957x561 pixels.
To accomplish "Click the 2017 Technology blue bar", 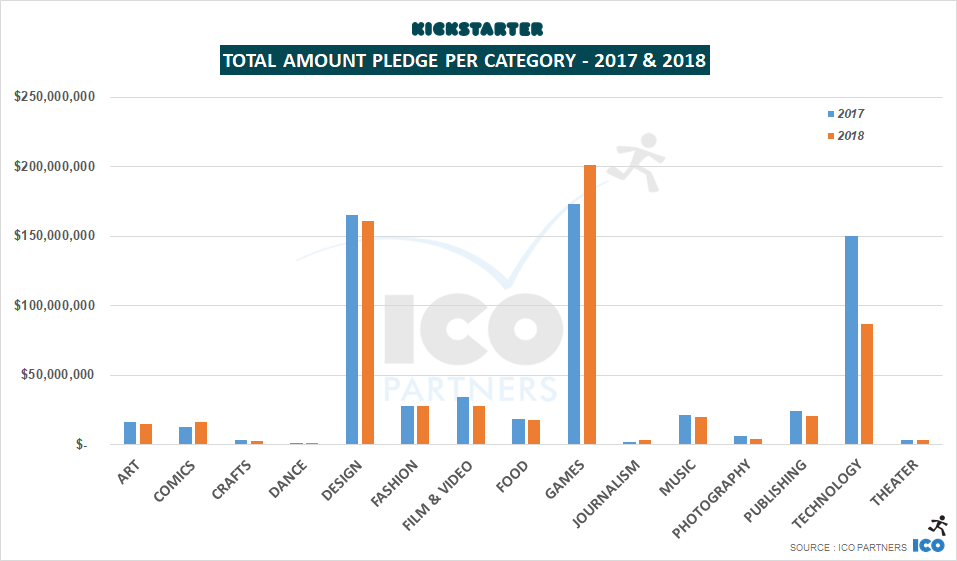I will pyautogui.click(x=851, y=340).
